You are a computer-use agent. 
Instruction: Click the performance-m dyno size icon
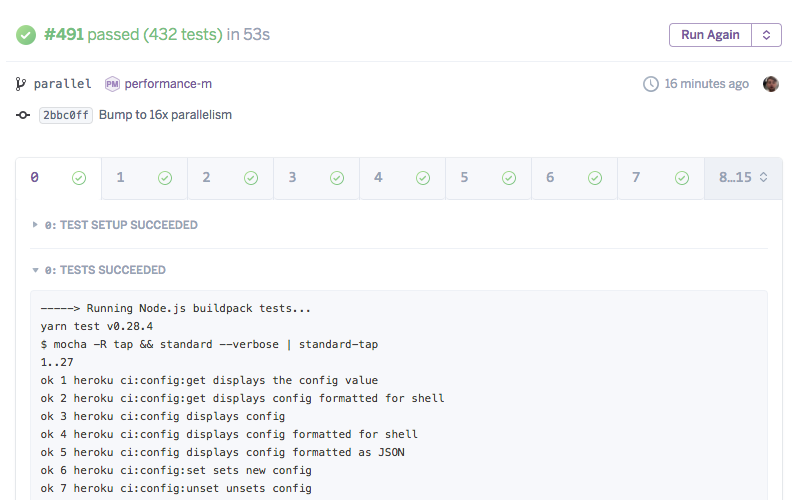pos(112,84)
